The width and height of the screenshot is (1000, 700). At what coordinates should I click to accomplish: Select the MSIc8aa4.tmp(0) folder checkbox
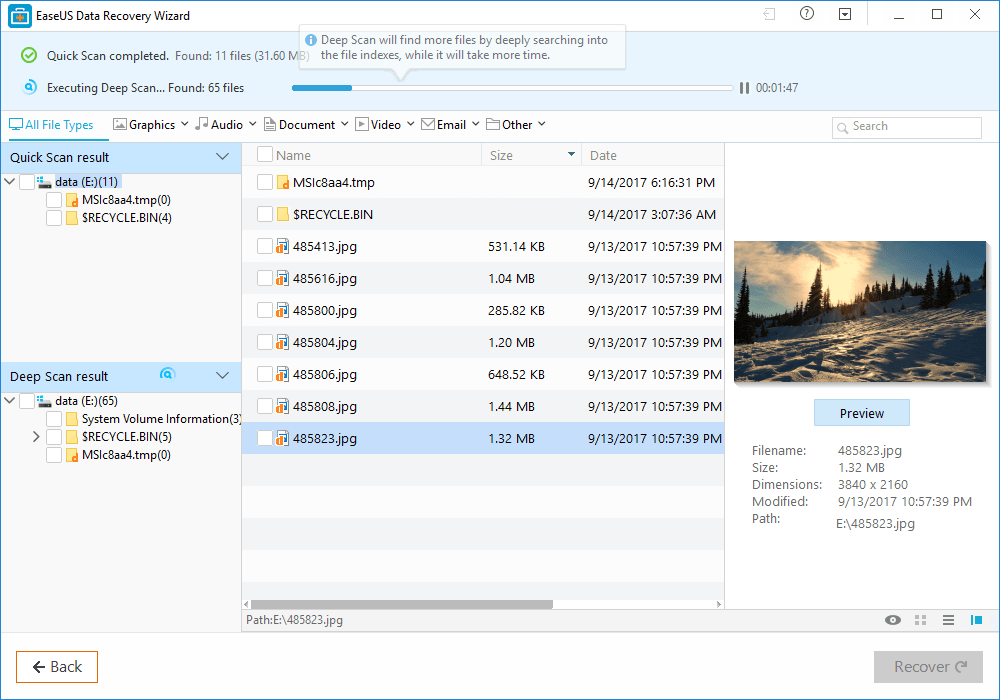[55, 200]
